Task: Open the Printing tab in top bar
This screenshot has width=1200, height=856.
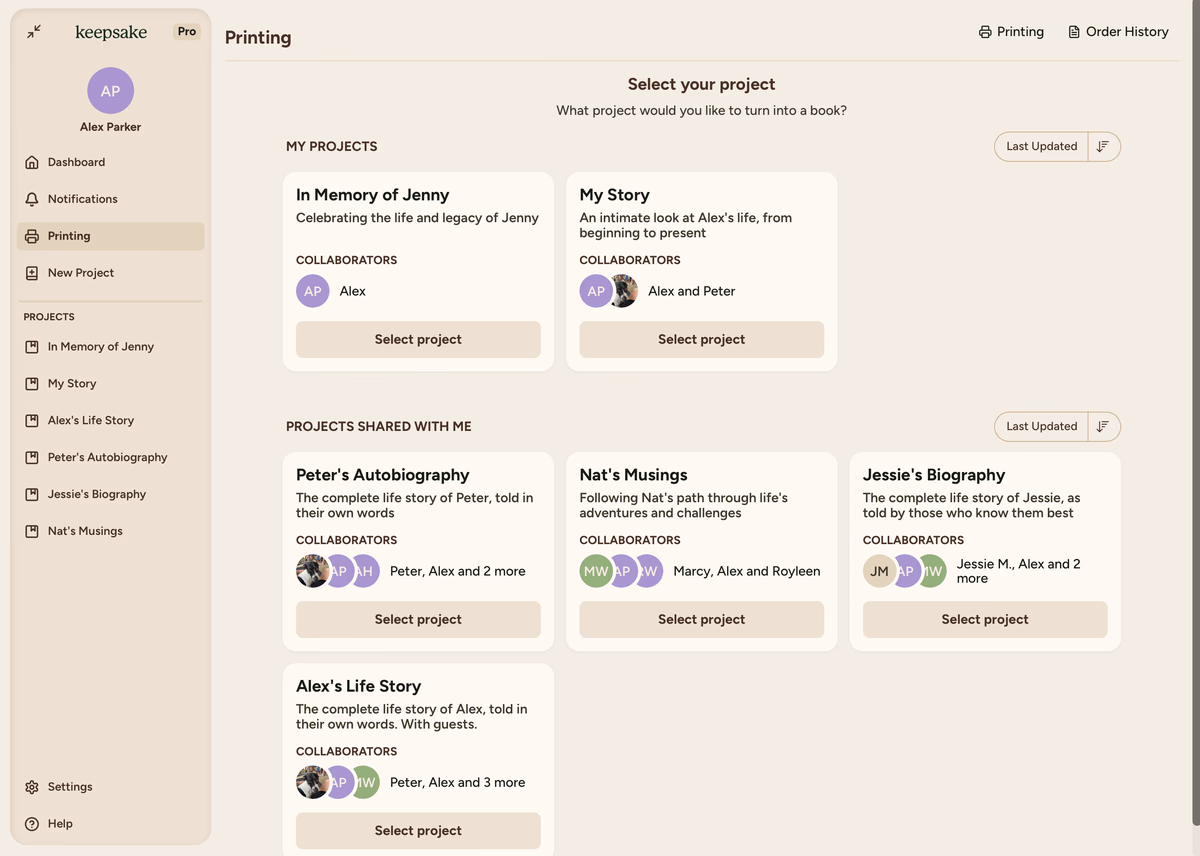Action: [1011, 32]
